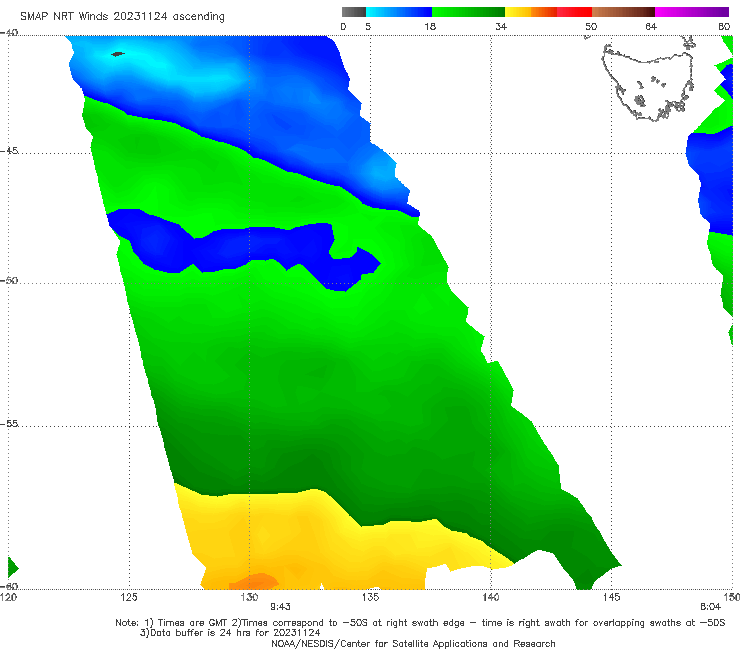This screenshot has width=740, height=650.
Task: Click the brown 50-64 color bar segment
Action: point(623,12)
